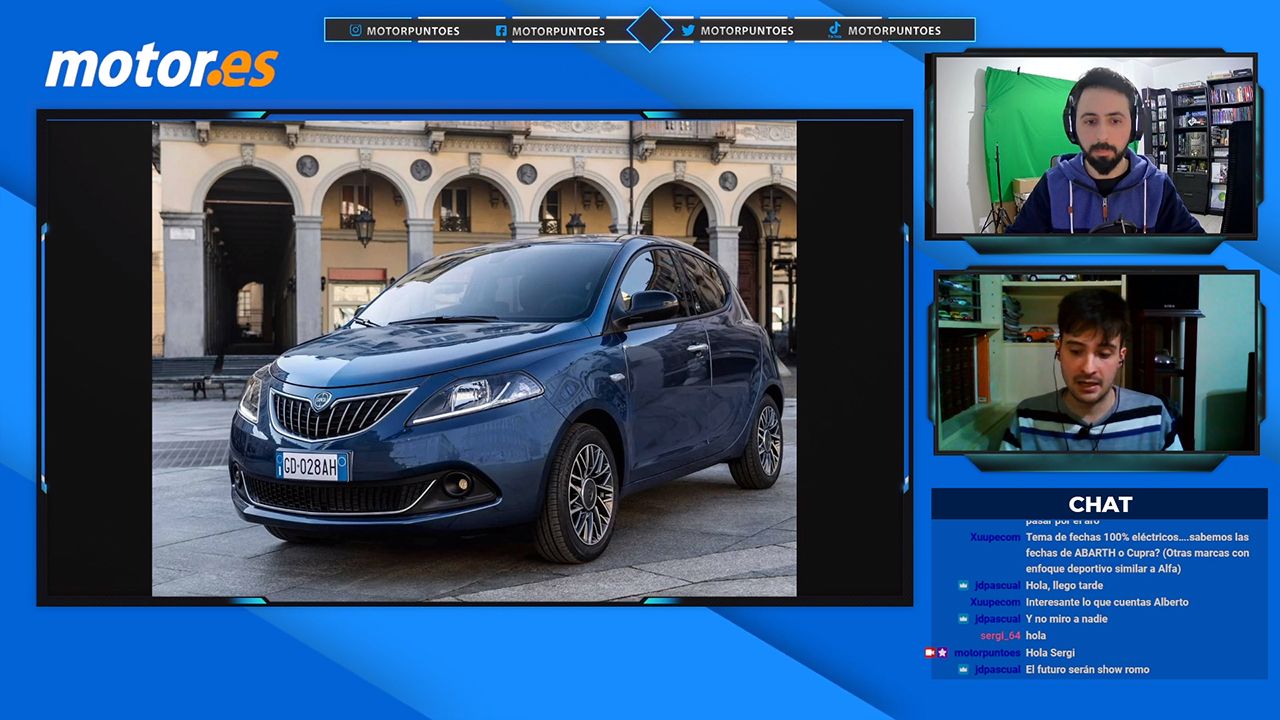The image size is (1280, 720).
Task: Click the crown badge beside 'Hola, llego tarde'
Action: (964, 585)
